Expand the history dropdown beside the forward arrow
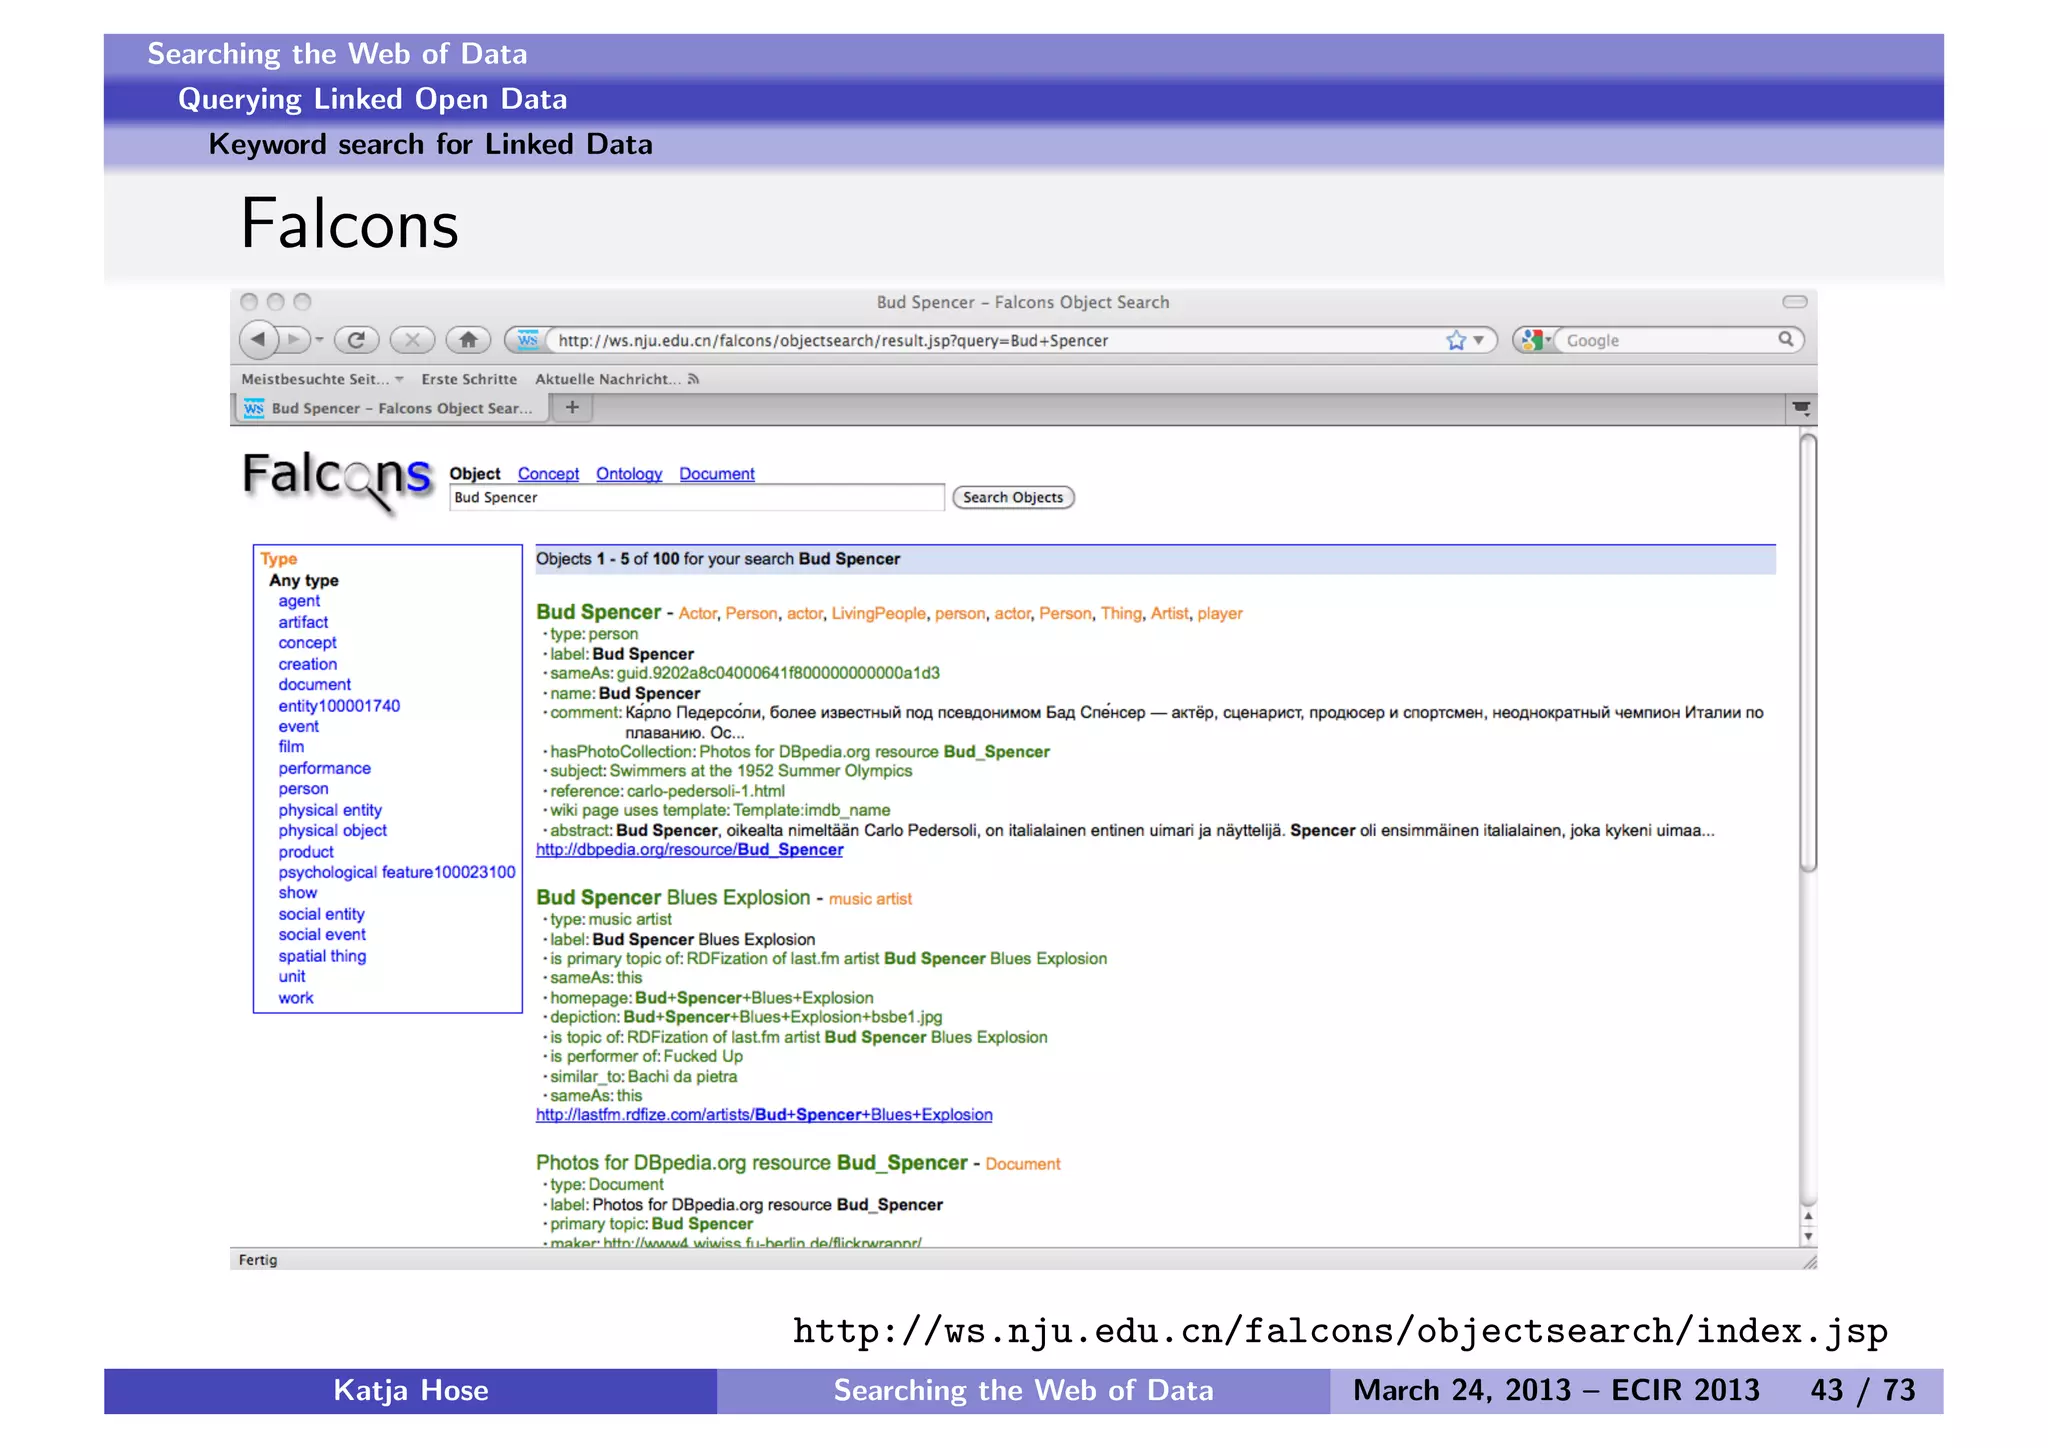 click(319, 340)
